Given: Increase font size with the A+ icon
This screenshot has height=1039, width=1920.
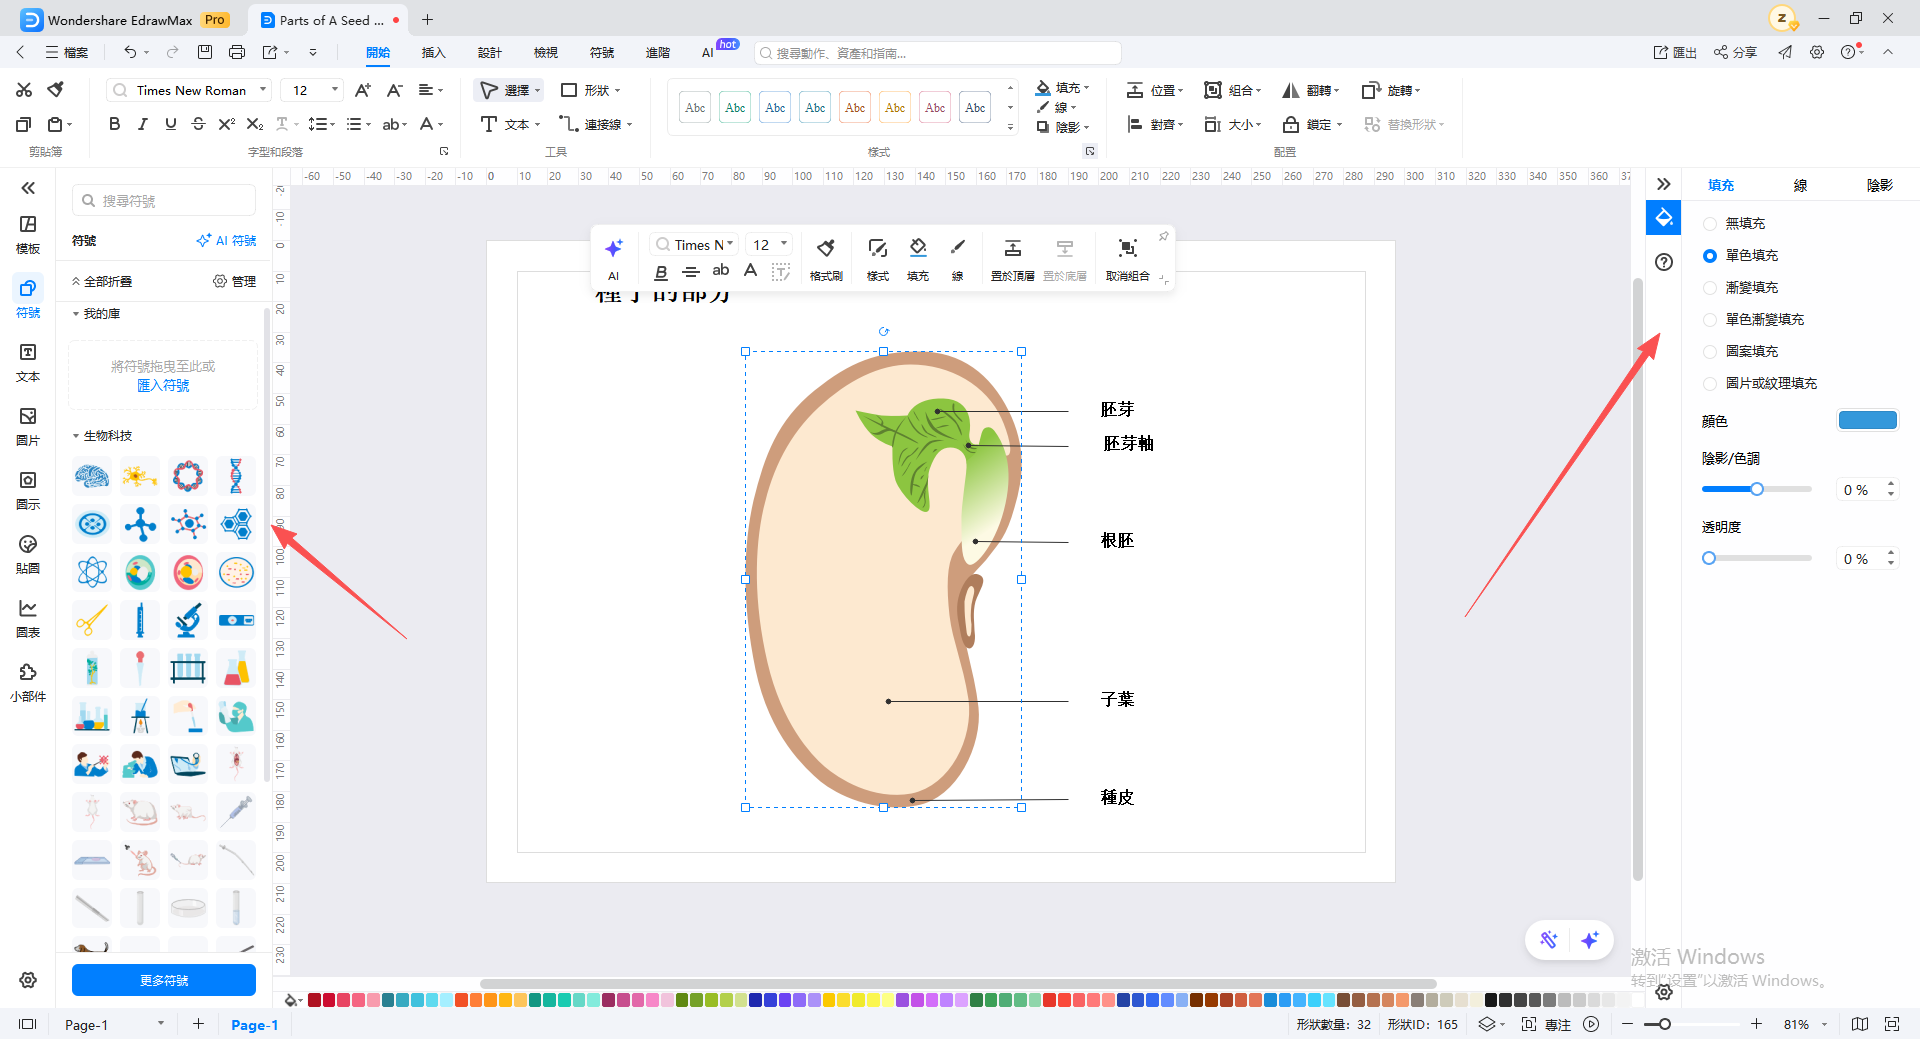Looking at the screenshot, I should pos(363,90).
